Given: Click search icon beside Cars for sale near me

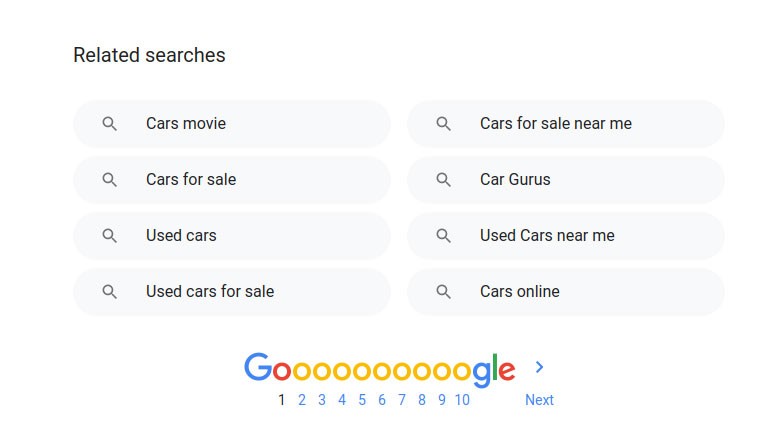Looking at the screenshot, I should [x=444, y=124].
